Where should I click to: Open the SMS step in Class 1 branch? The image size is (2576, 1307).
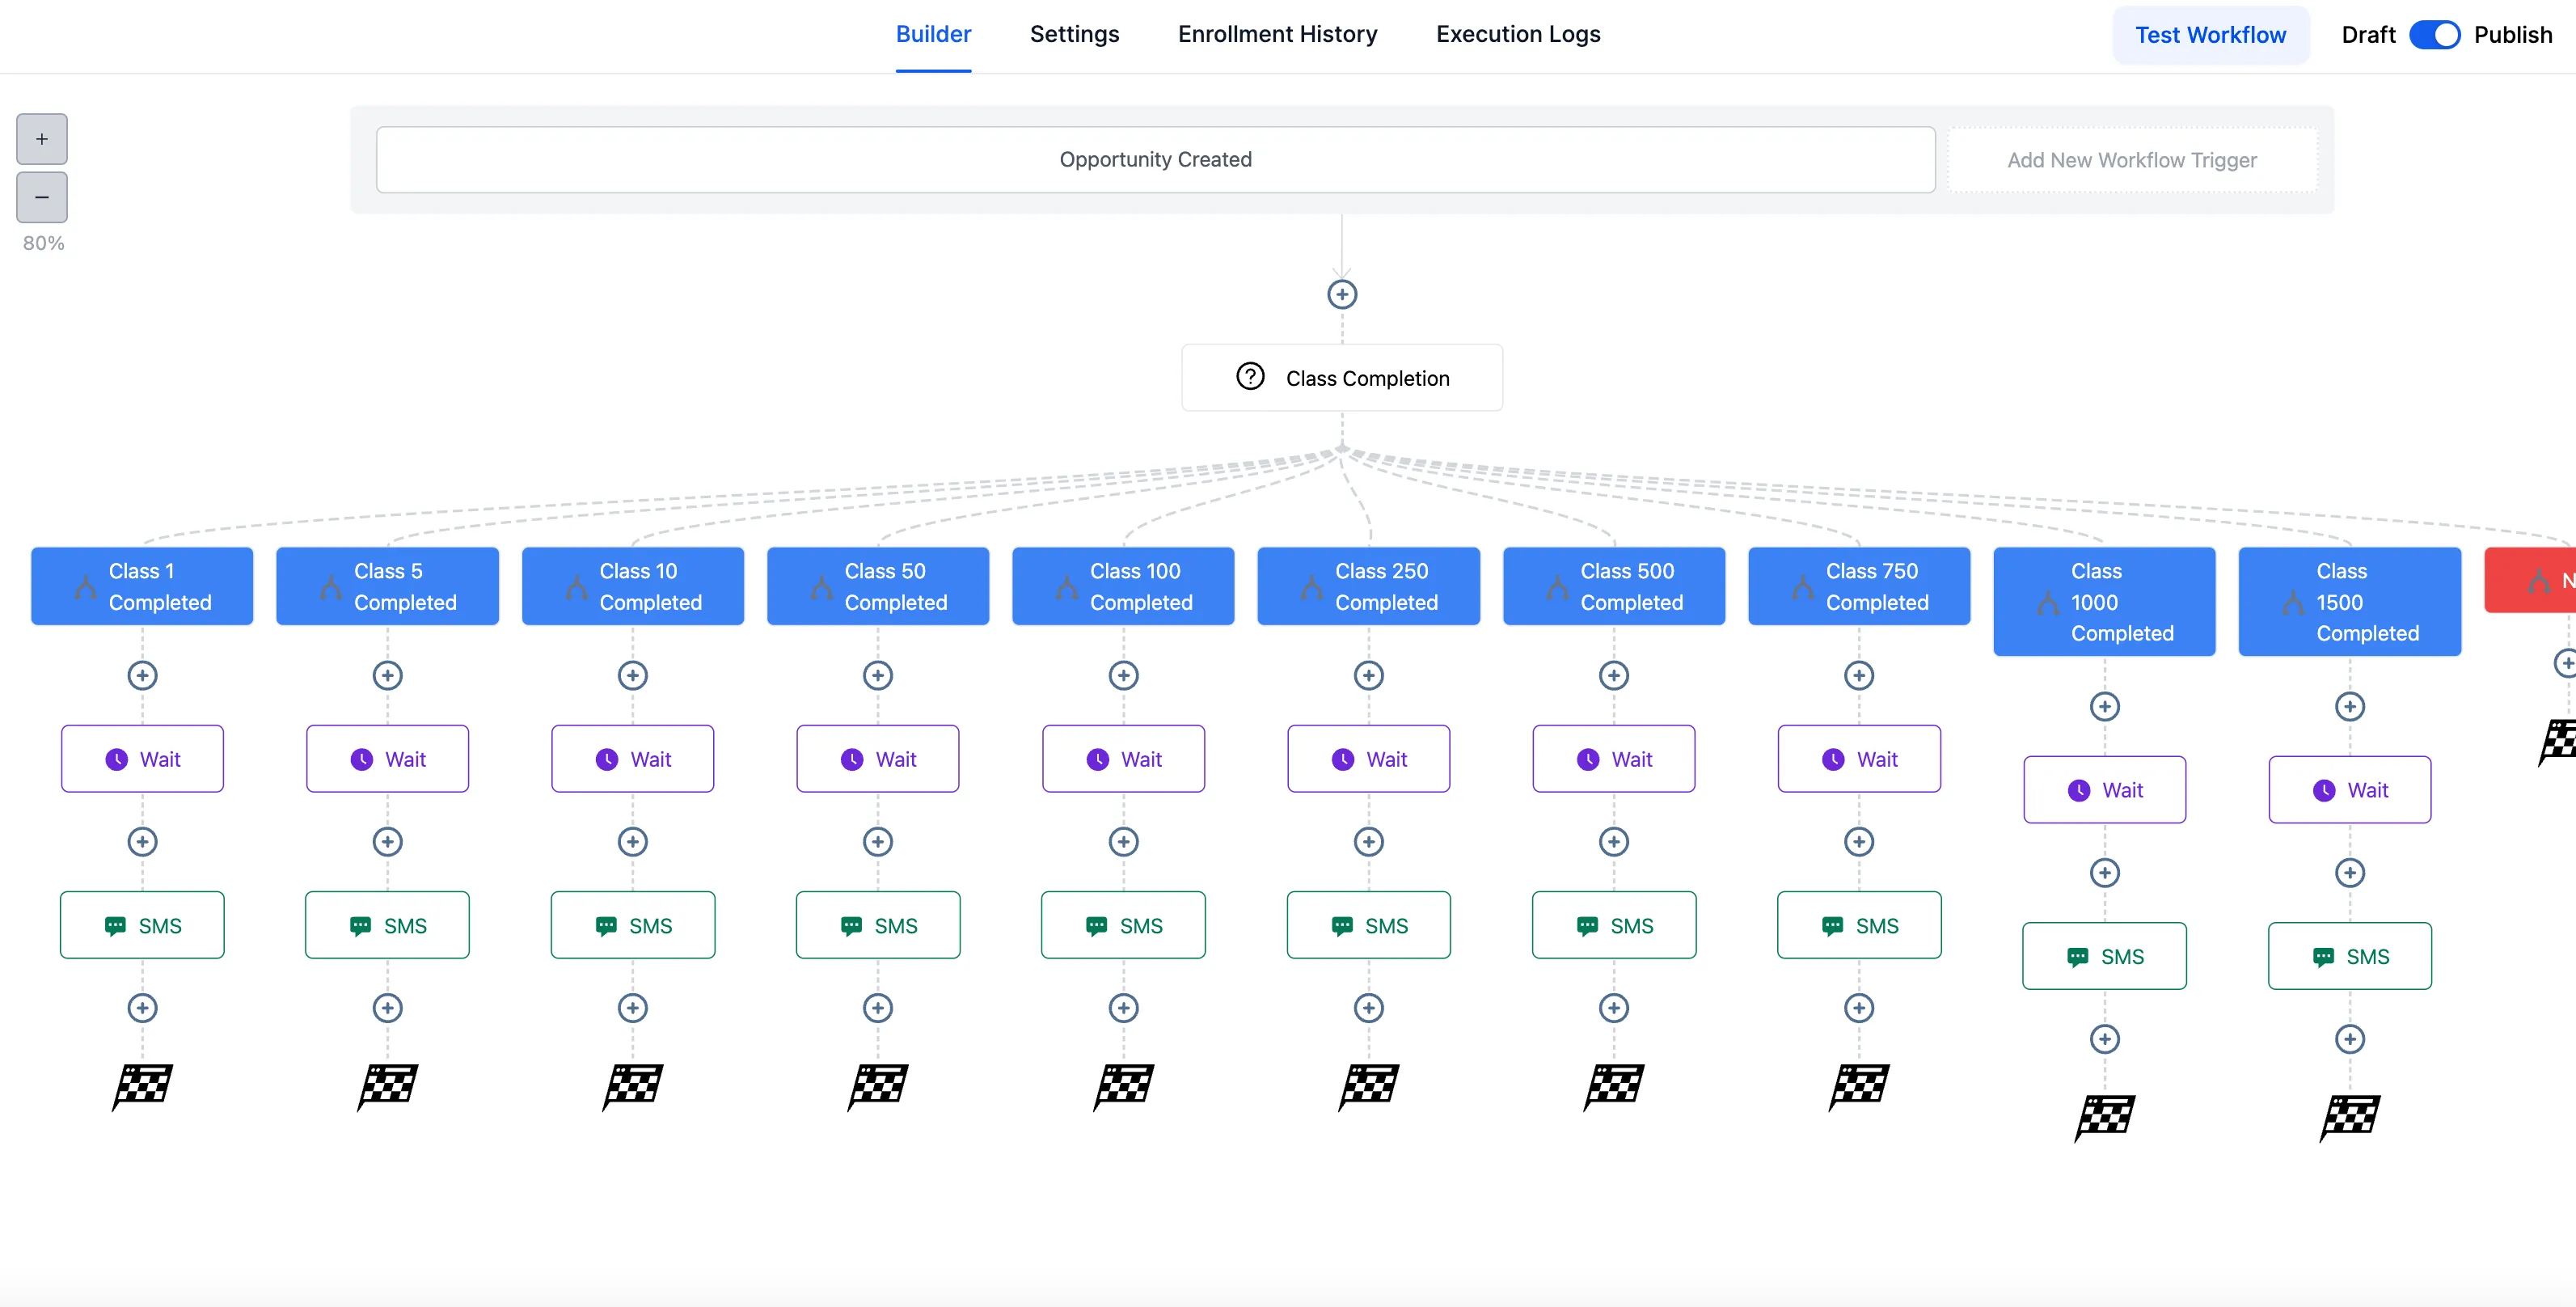[142, 925]
